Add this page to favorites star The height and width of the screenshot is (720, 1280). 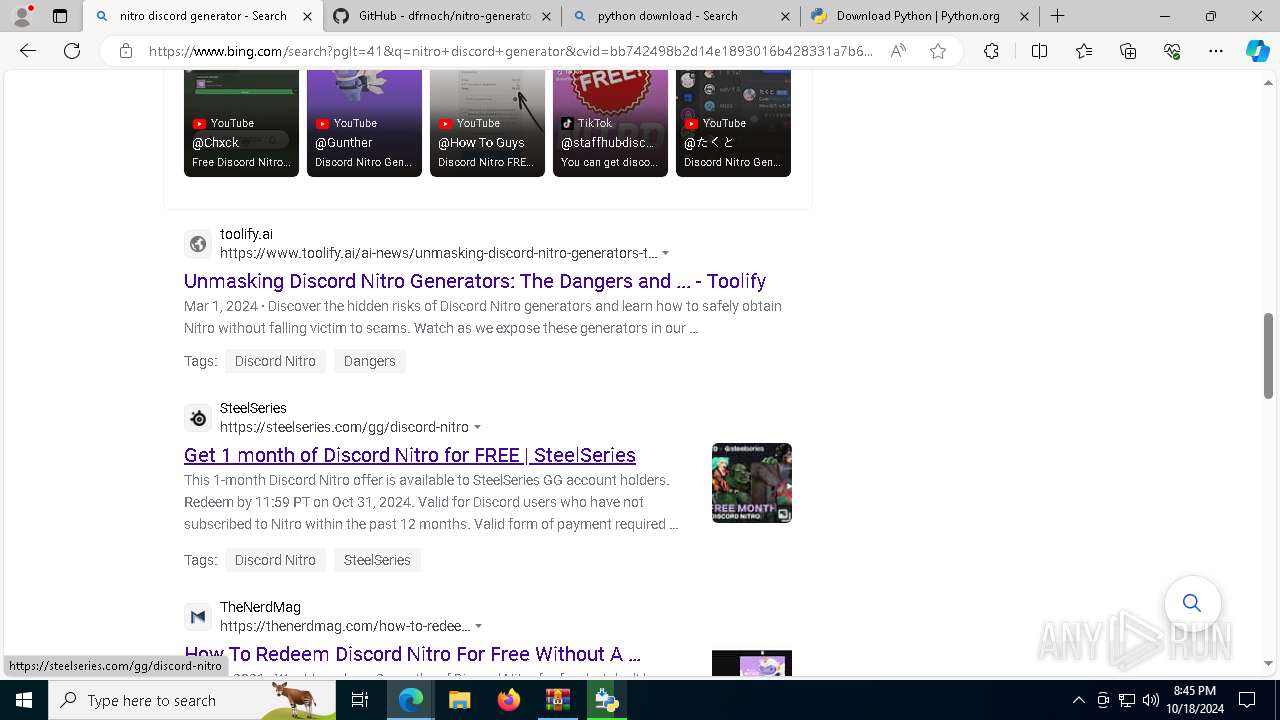coord(938,51)
